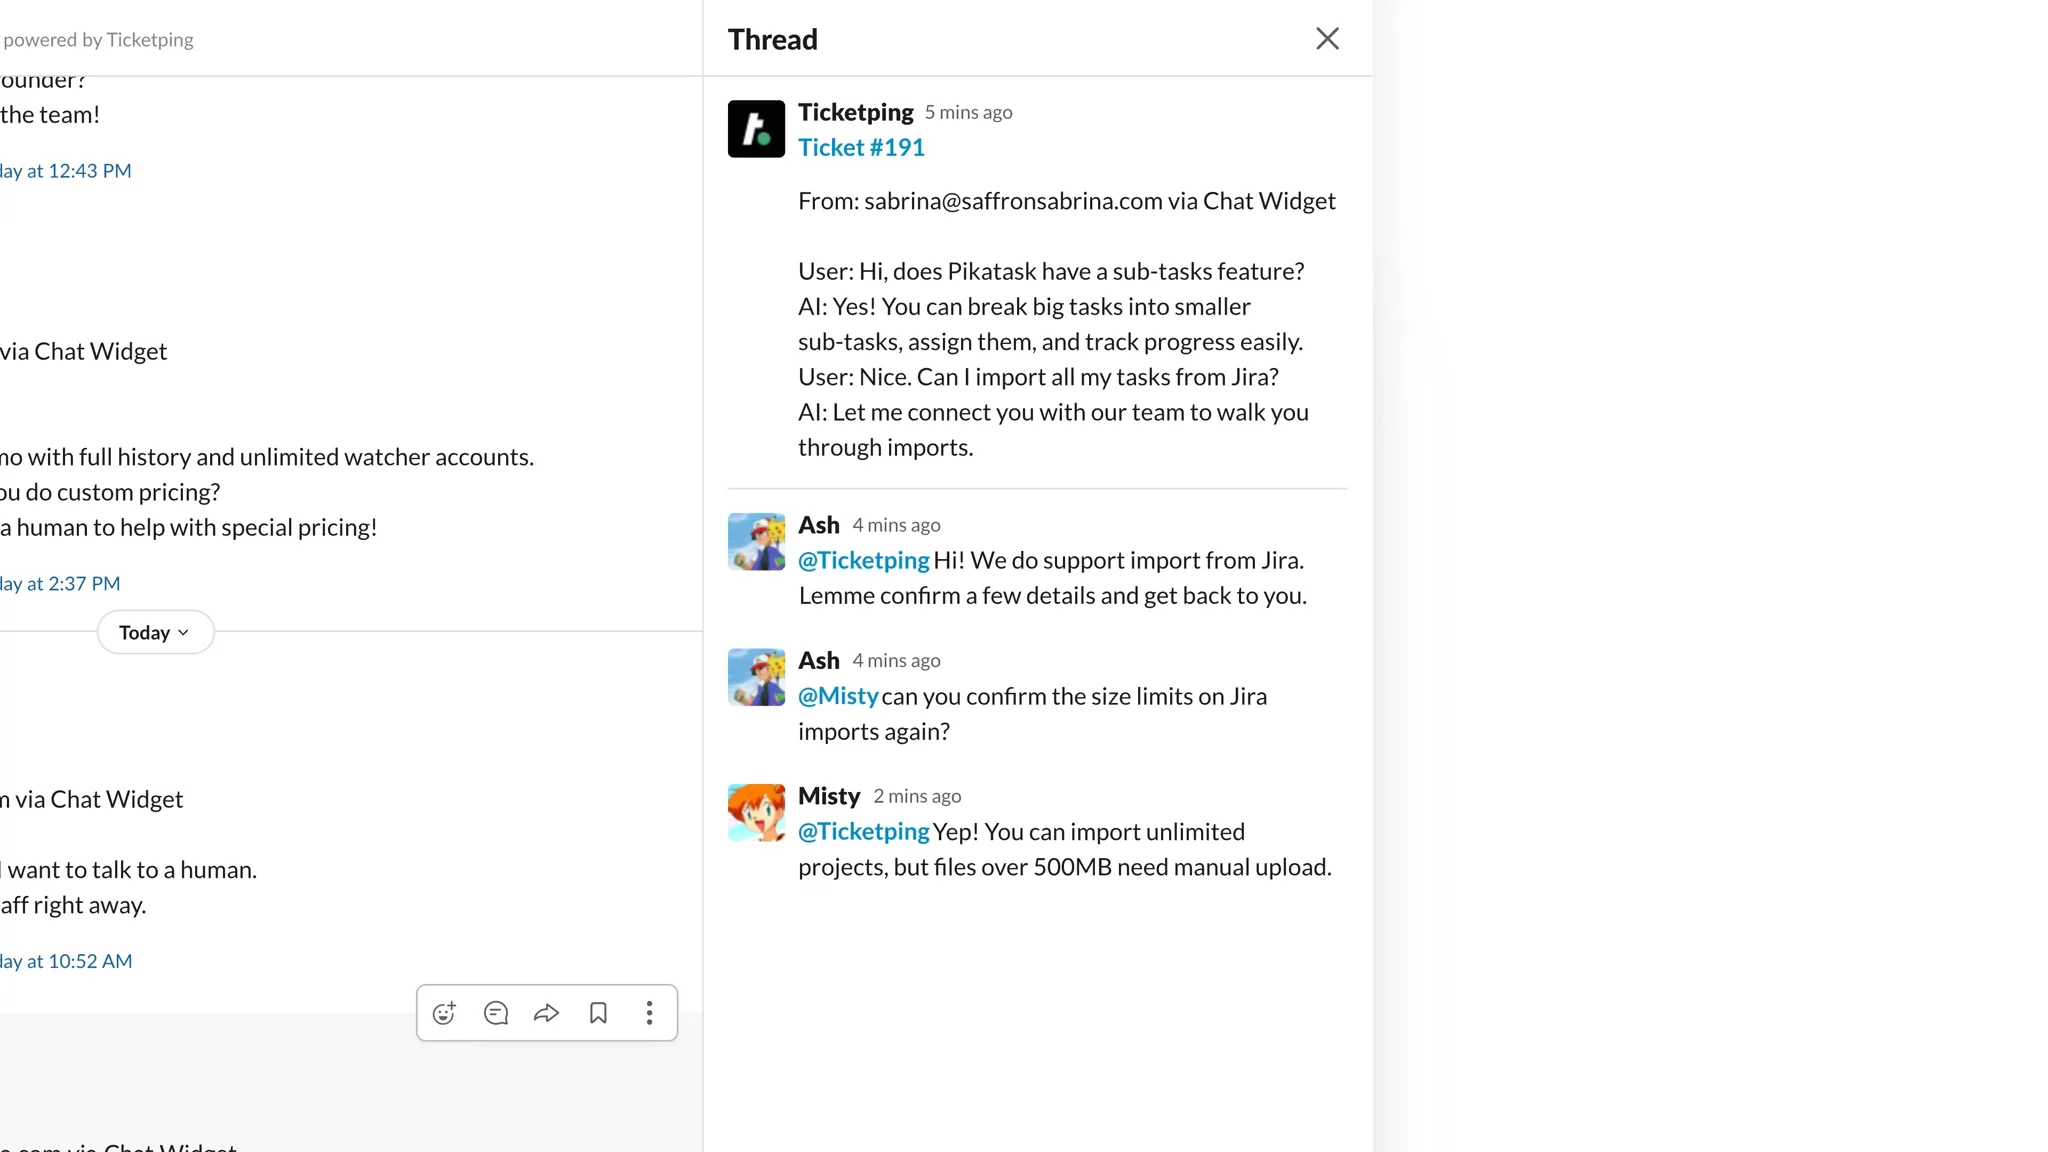Image resolution: width=2048 pixels, height=1152 pixels.
Task: Click the @Ticketping mention in Ash's reply
Action: click(x=863, y=560)
